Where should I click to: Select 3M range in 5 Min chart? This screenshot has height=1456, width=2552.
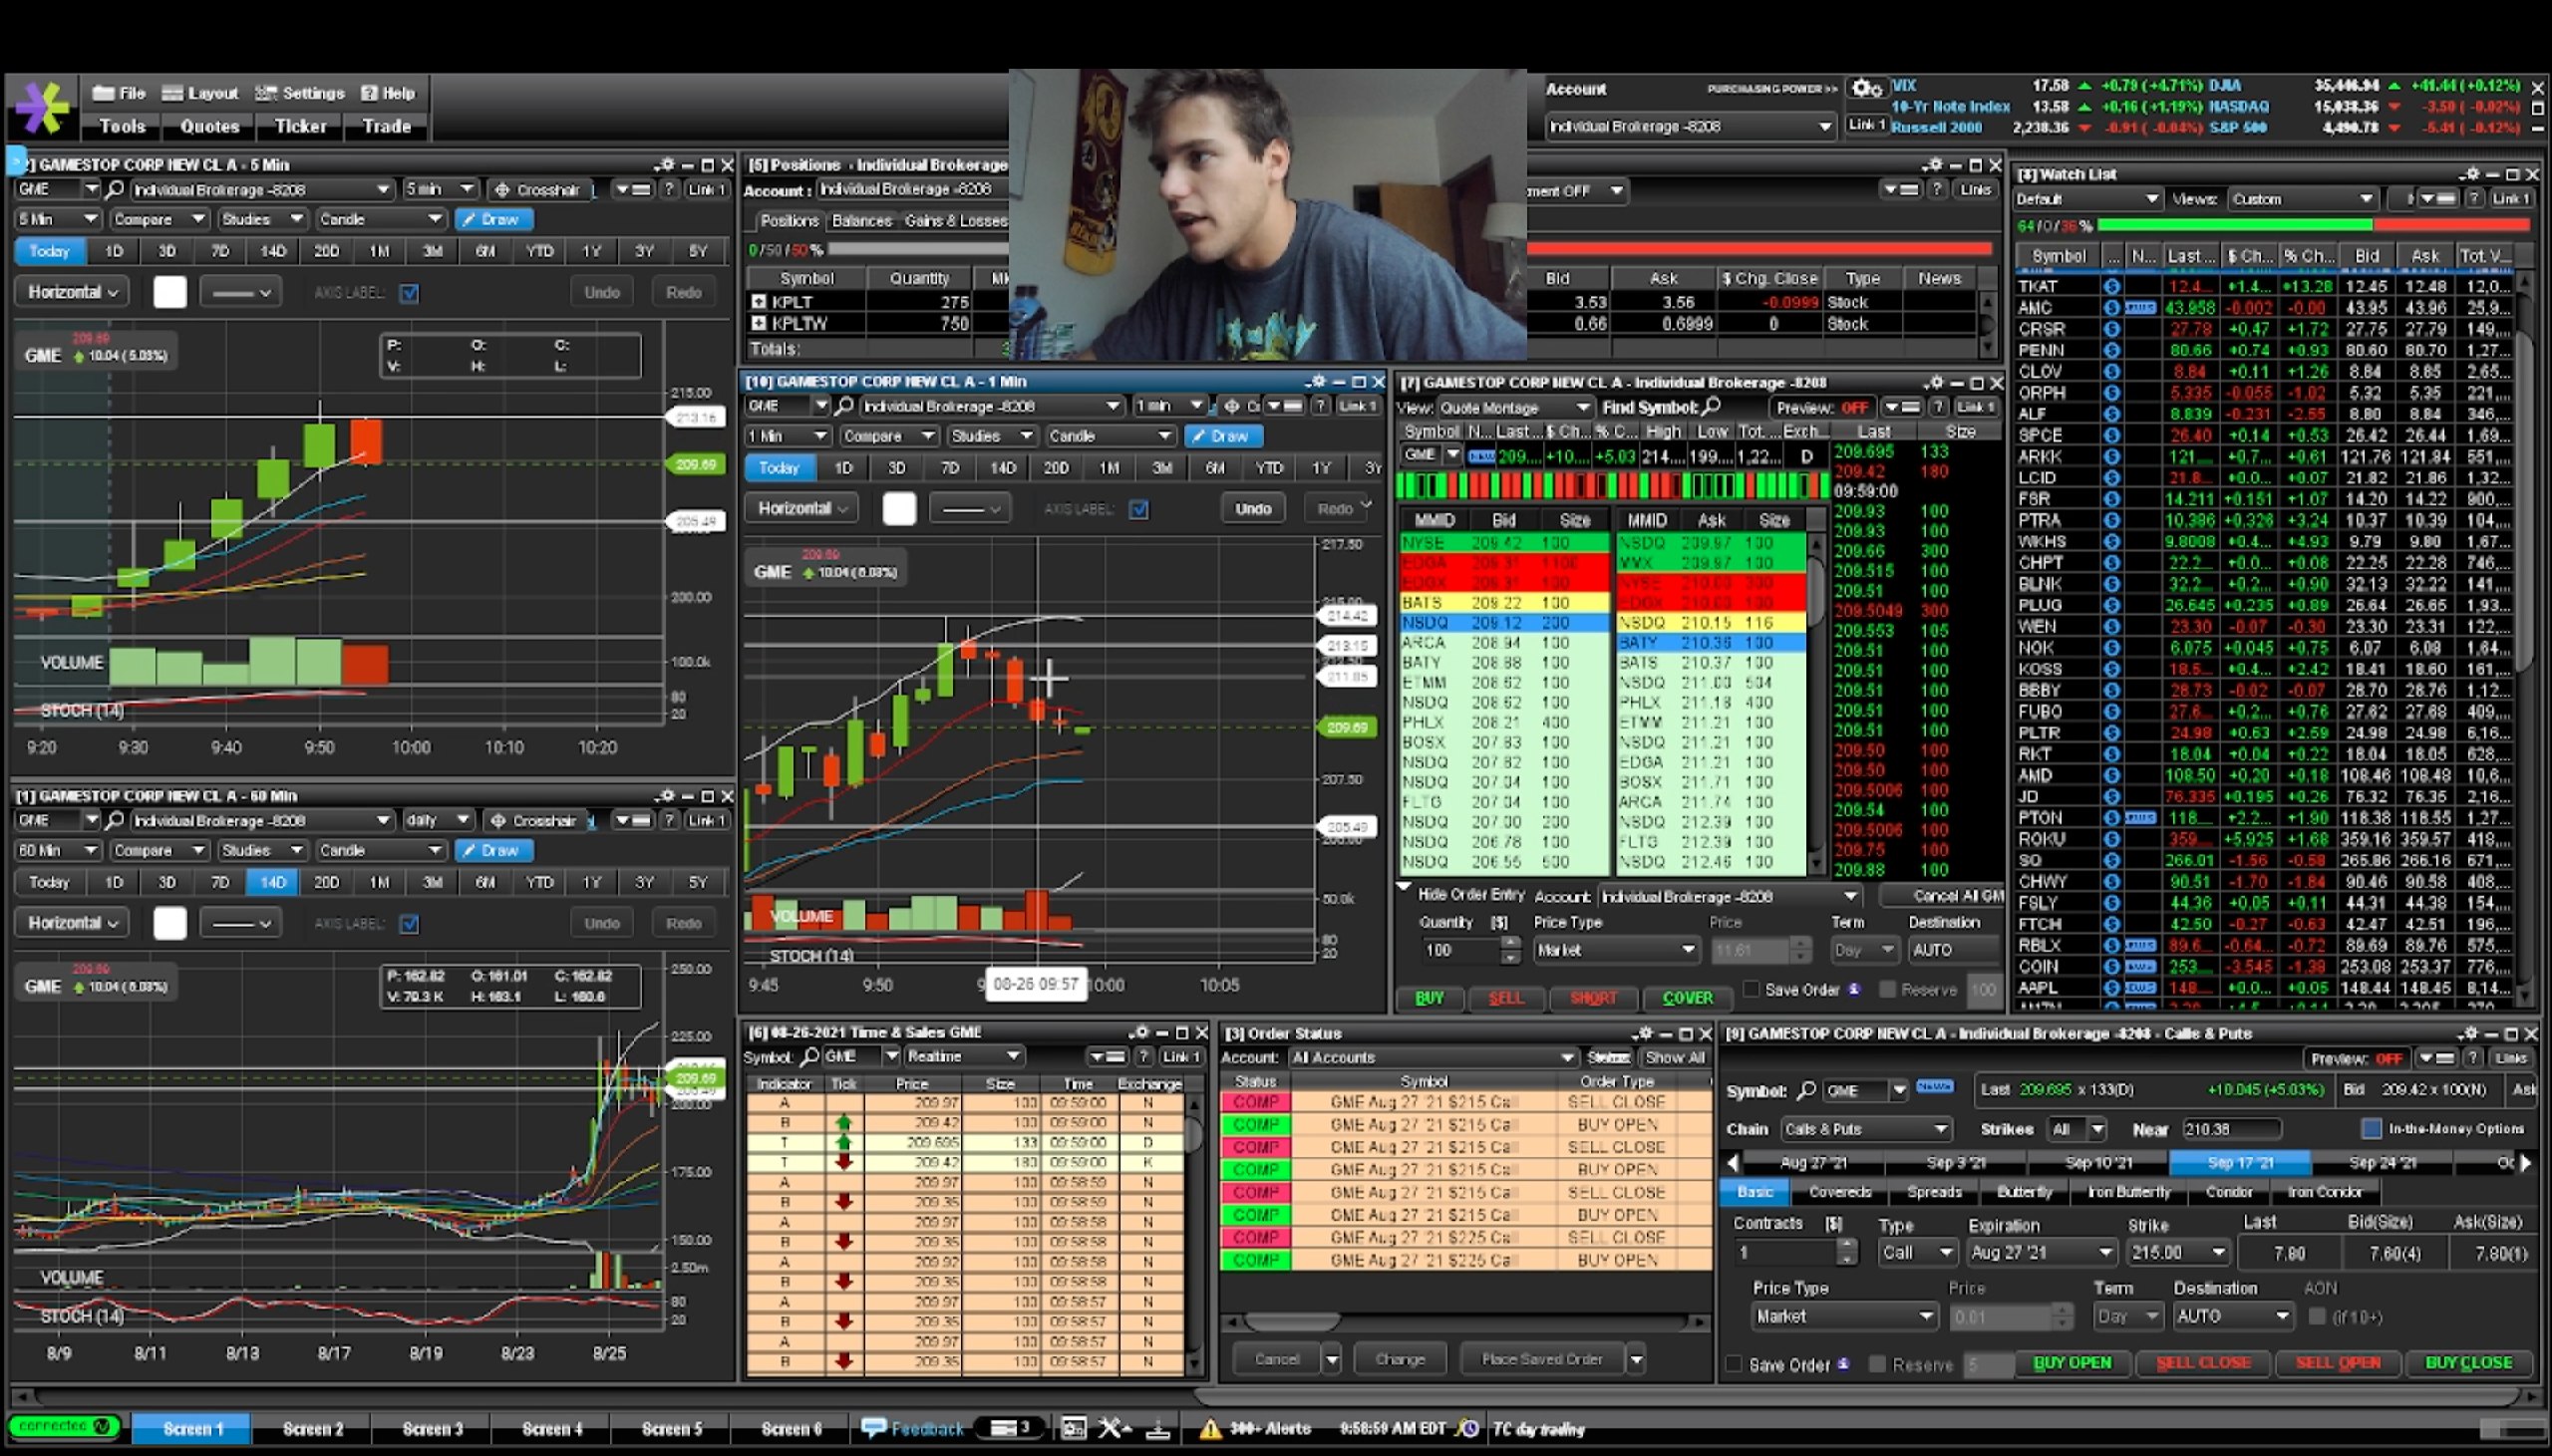click(x=432, y=251)
